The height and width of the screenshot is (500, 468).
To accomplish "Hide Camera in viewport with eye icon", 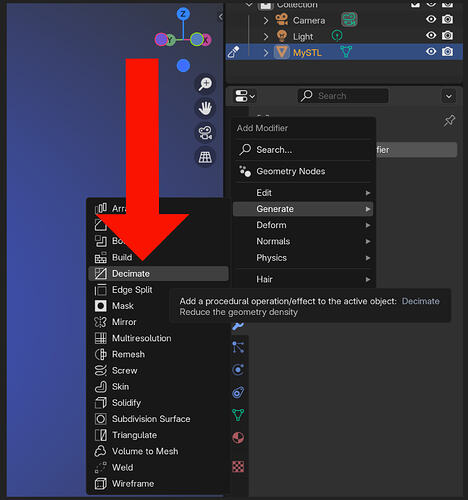I will click(431, 19).
